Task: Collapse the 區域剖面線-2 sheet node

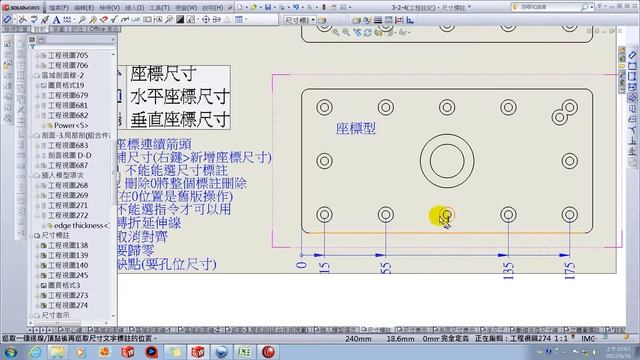Action: click(31, 76)
